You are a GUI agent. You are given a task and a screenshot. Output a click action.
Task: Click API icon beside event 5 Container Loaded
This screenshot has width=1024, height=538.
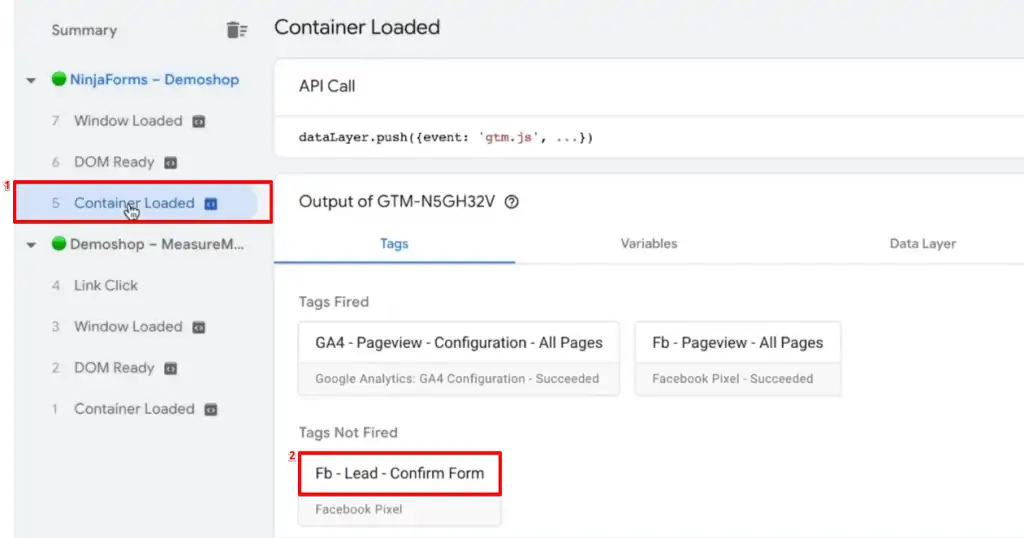pyautogui.click(x=210, y=204)
